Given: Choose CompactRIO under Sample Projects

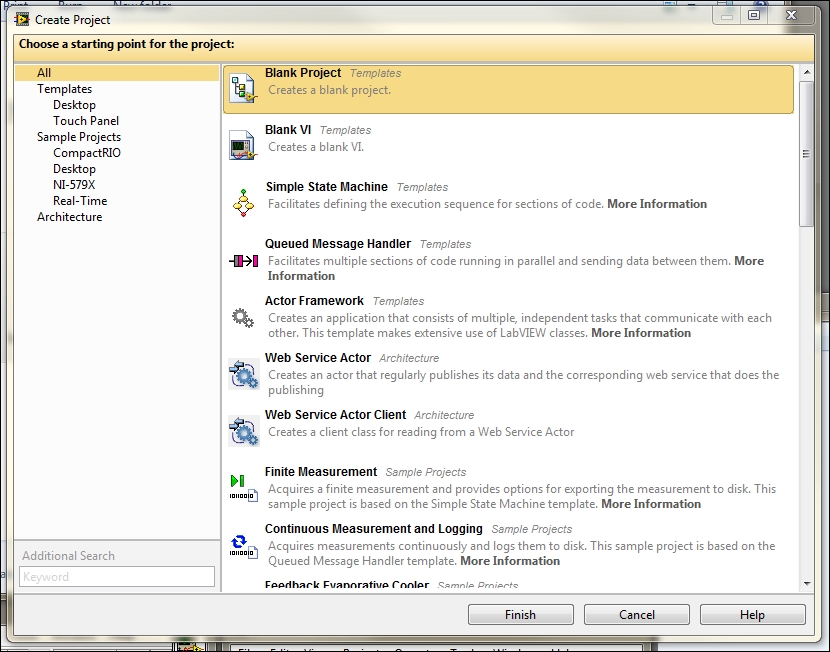Looking at the screenshot, I should 87,153.
